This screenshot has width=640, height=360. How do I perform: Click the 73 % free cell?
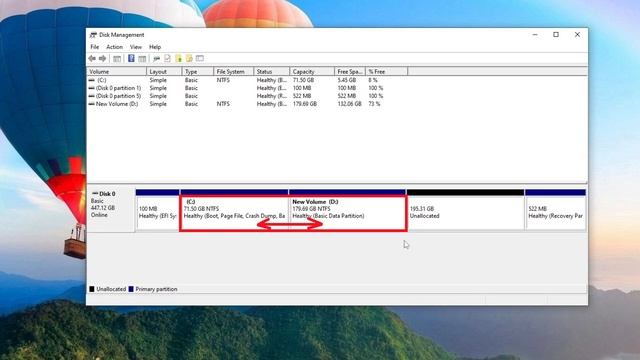[374, 104]
